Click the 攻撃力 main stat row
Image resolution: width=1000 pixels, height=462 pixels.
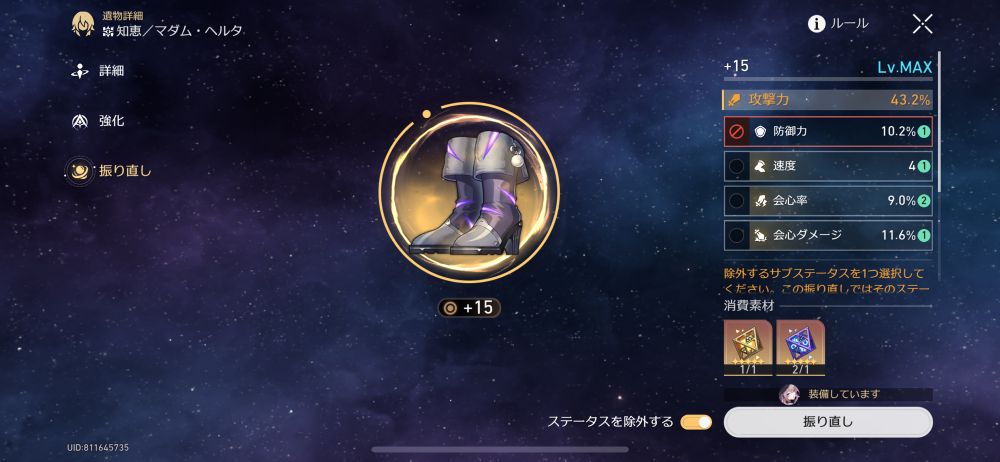827,100
